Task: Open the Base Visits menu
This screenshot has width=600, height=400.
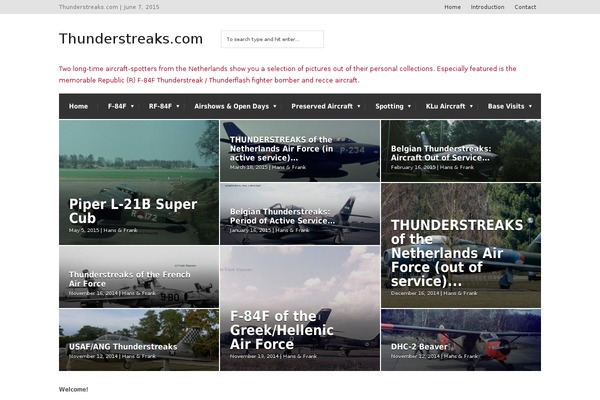Action: click(x=506, y=106)
